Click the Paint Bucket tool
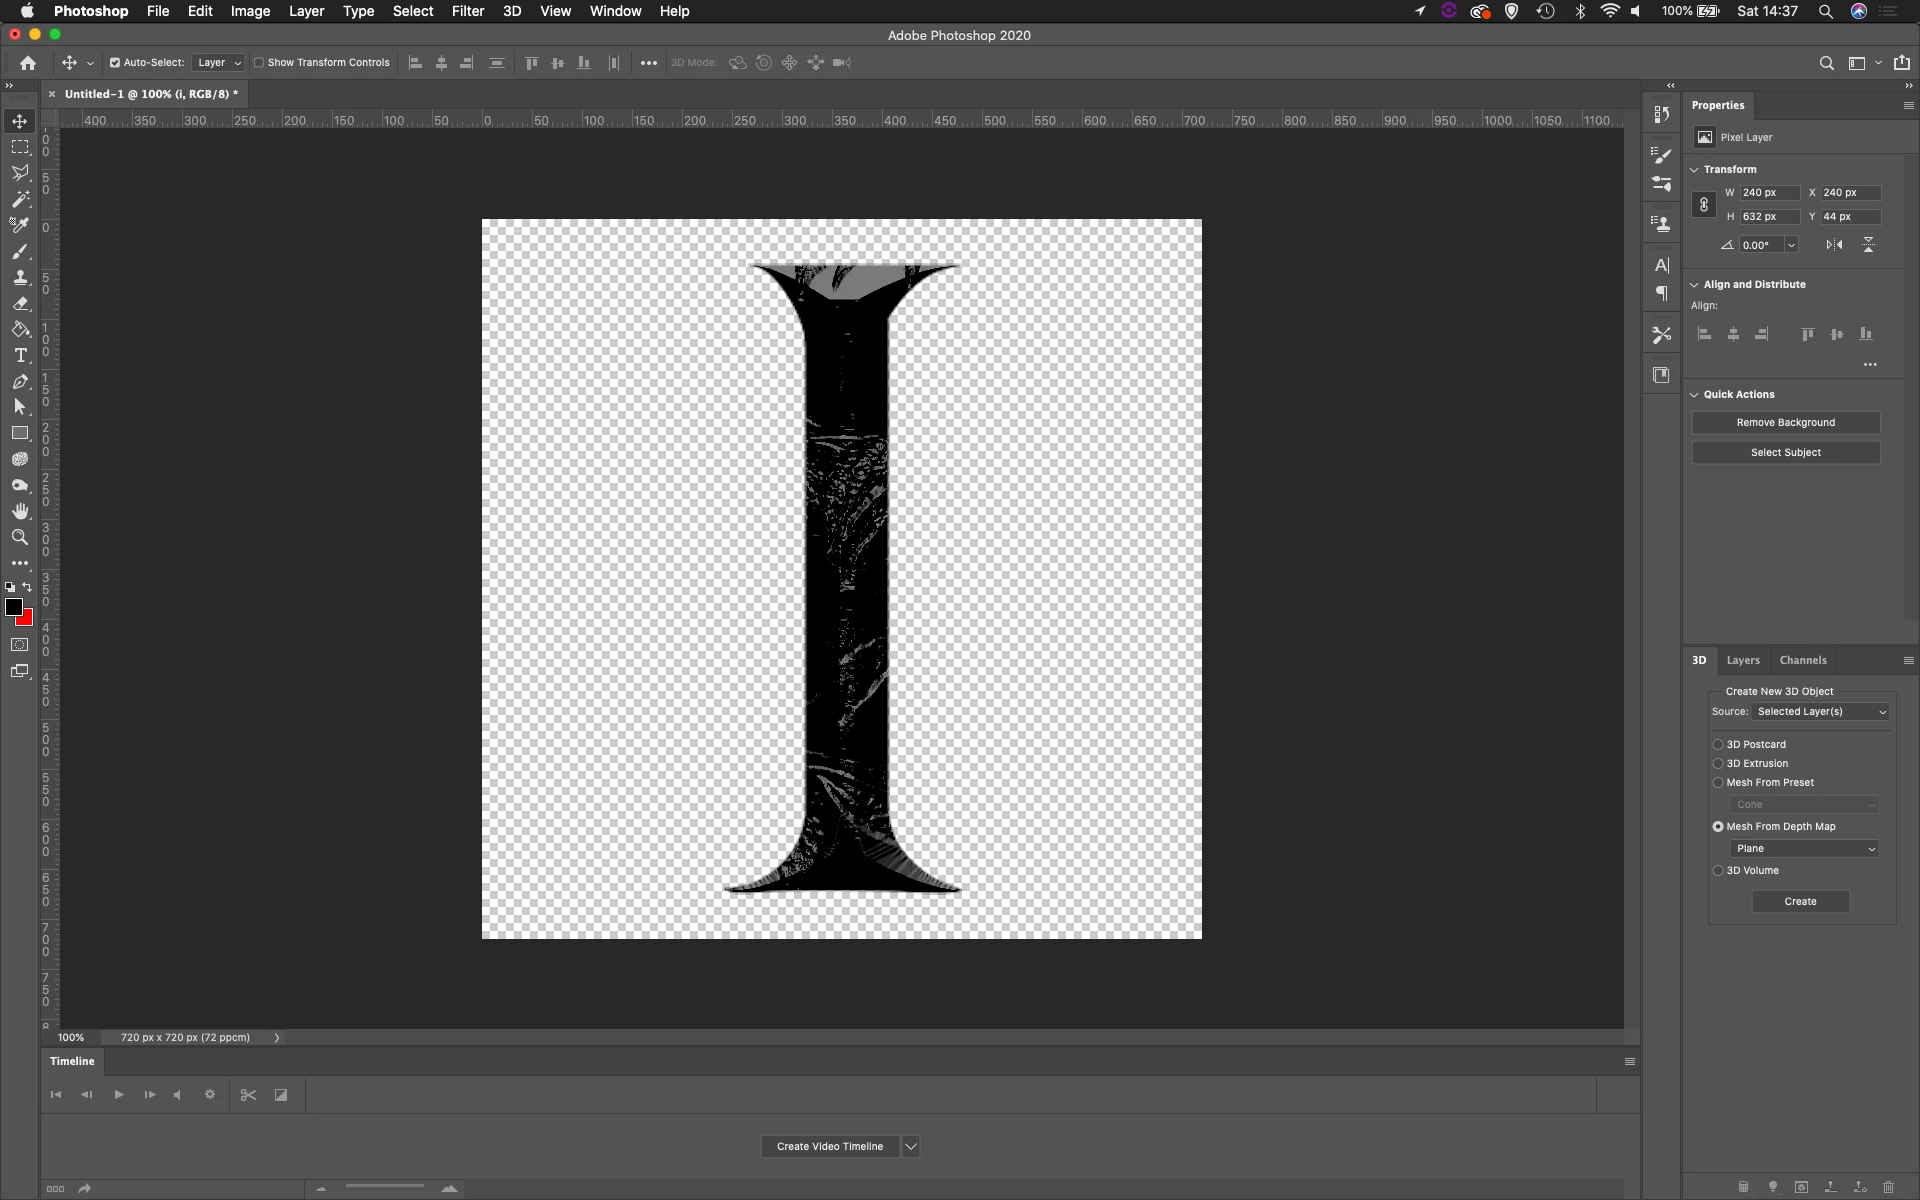The height and width of the screenshot is (1200, 1920). tap(20, 329)
